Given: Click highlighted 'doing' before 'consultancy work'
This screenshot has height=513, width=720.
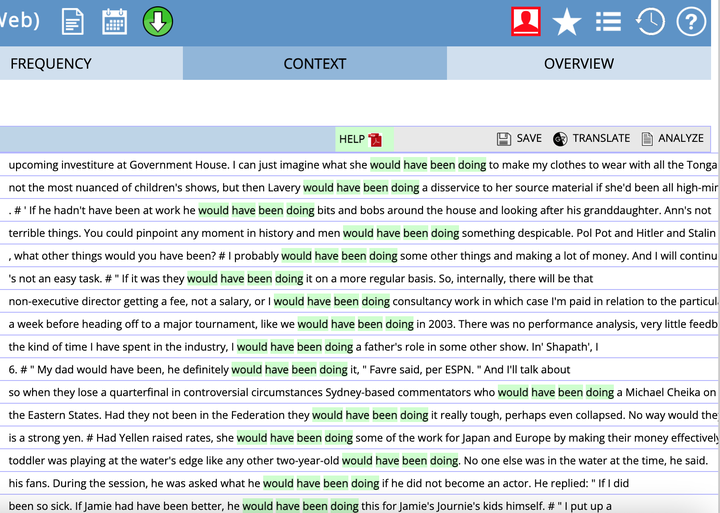Looking at the screenshot, I should 376,301.
